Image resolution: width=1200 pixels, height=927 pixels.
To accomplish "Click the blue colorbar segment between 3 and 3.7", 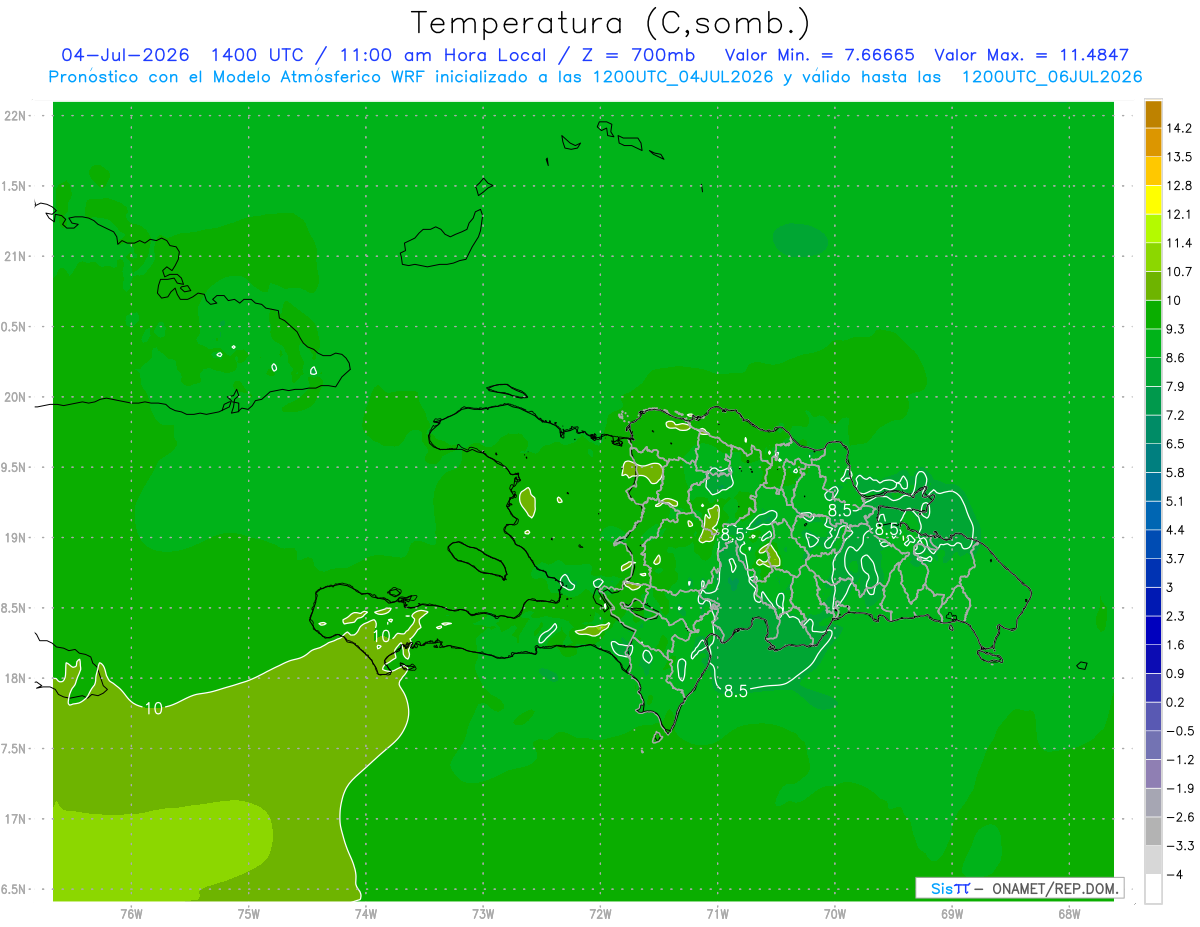I will click(x=1153, y=572).
